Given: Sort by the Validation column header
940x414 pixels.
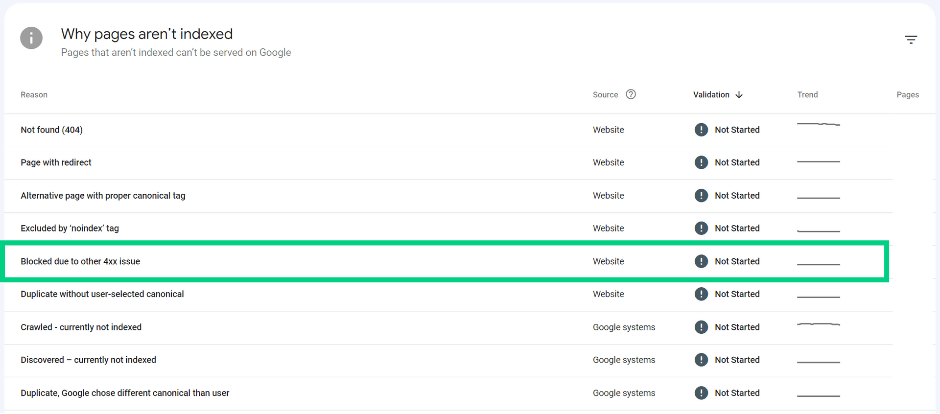Looking at the screenshot, I should (x=712, y=95).
